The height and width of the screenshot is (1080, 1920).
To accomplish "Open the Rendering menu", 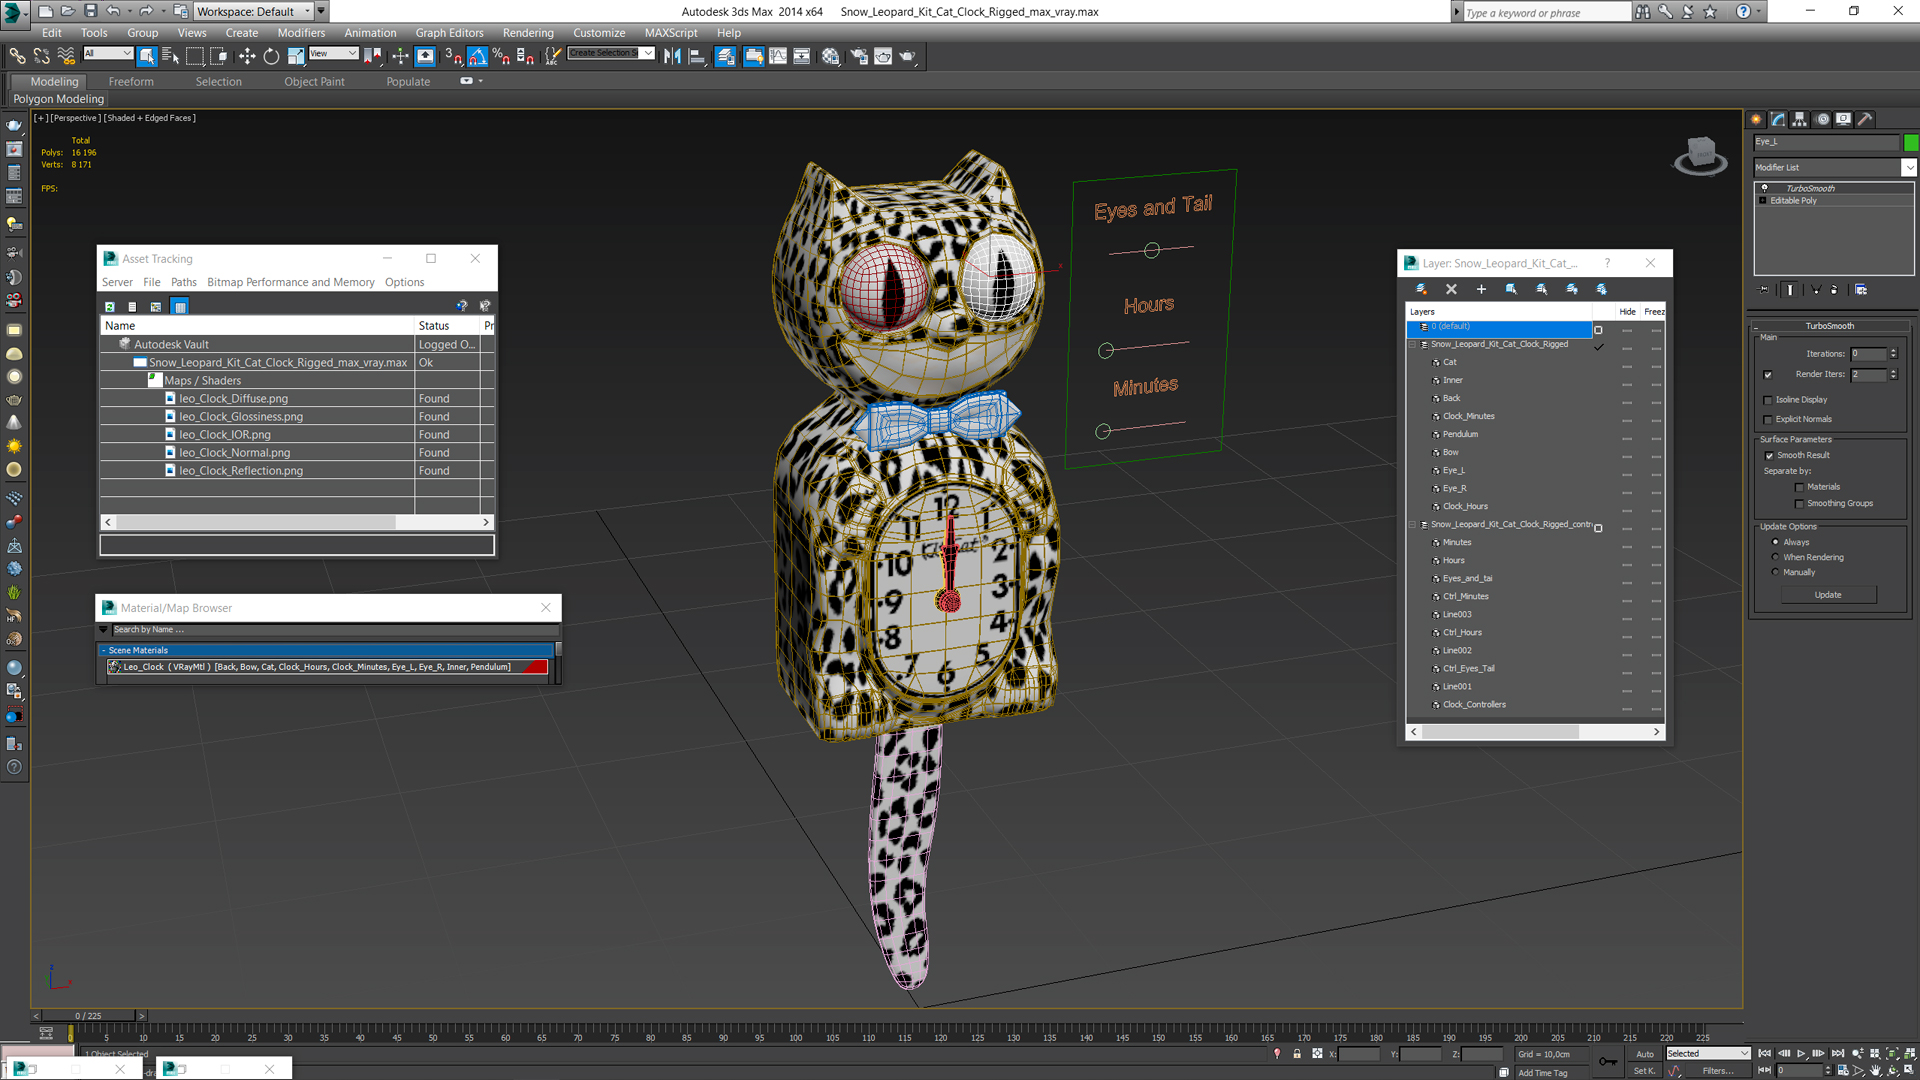I will point(528,33).
